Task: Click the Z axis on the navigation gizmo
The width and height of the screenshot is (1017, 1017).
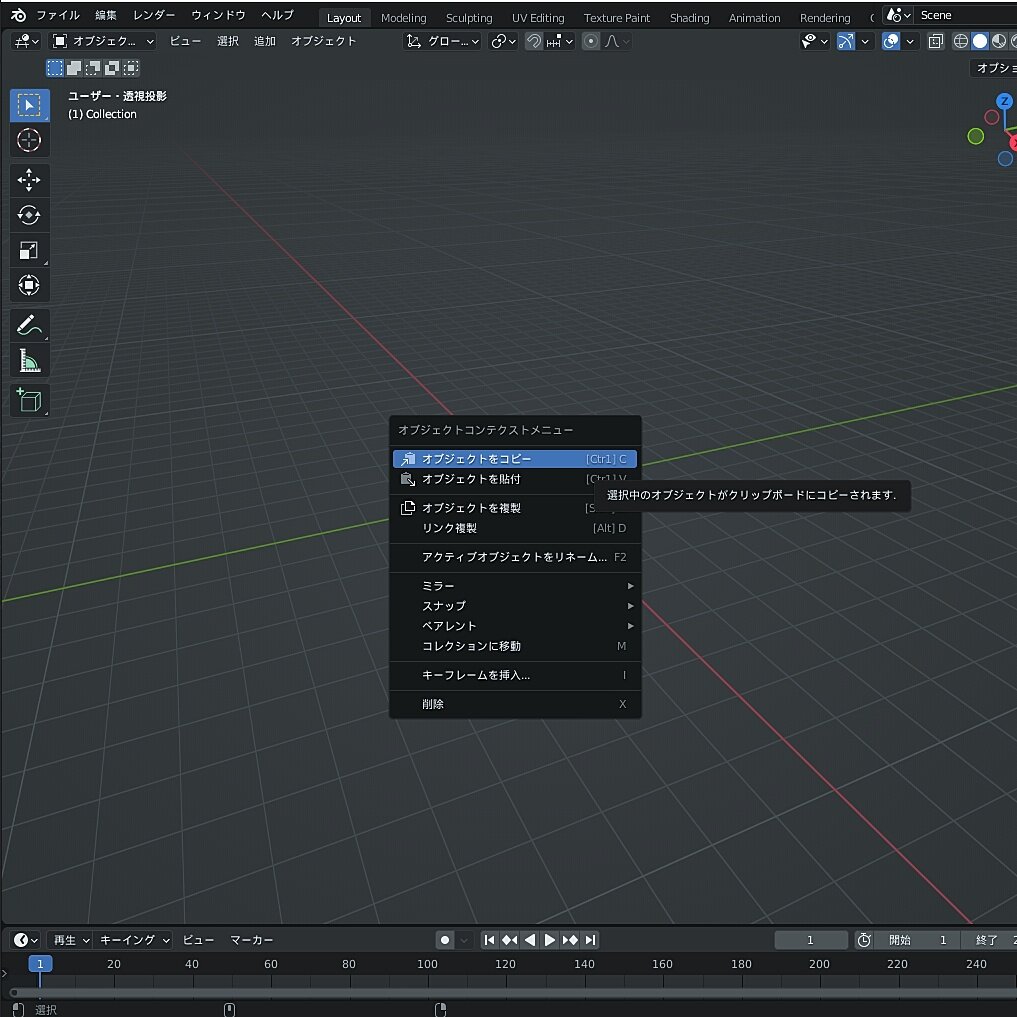Action: tap(1005, 101)
